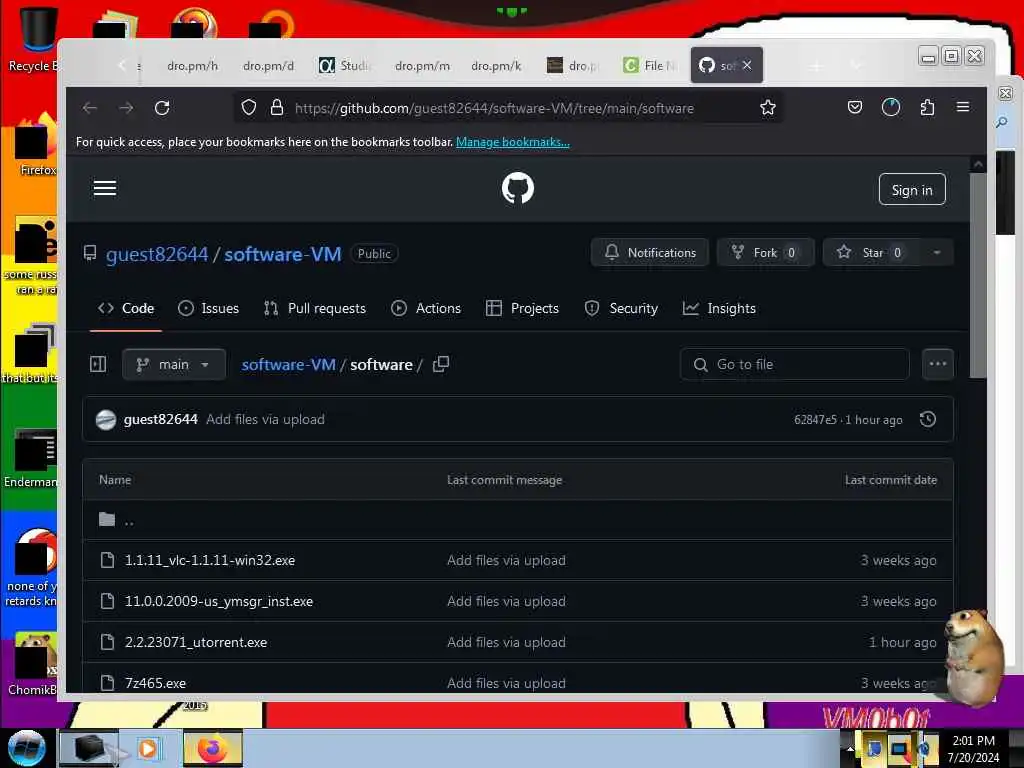Screen dimensions: 1024x768
Task: Switch to the dro.pm/d tab
Action: pyautogui.click(x=268, y=65)
